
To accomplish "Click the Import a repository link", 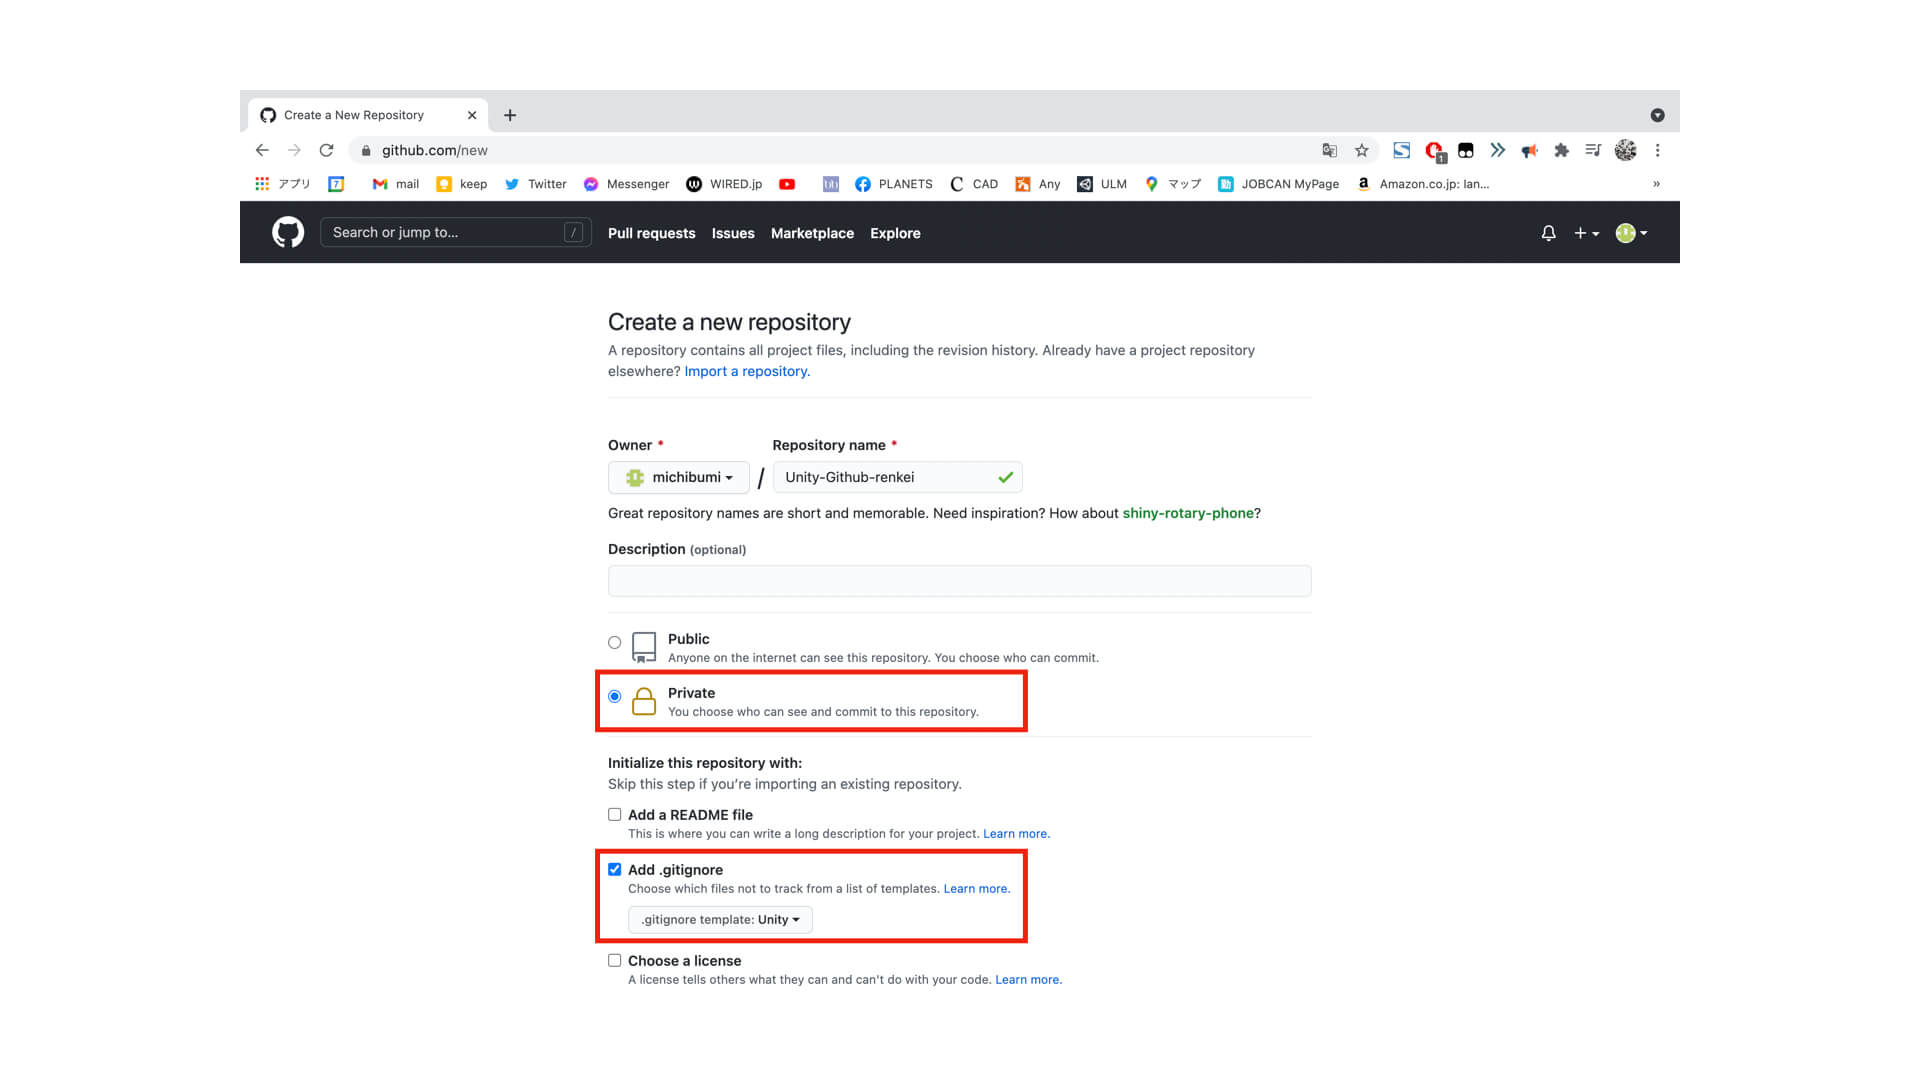I will 745,371.
